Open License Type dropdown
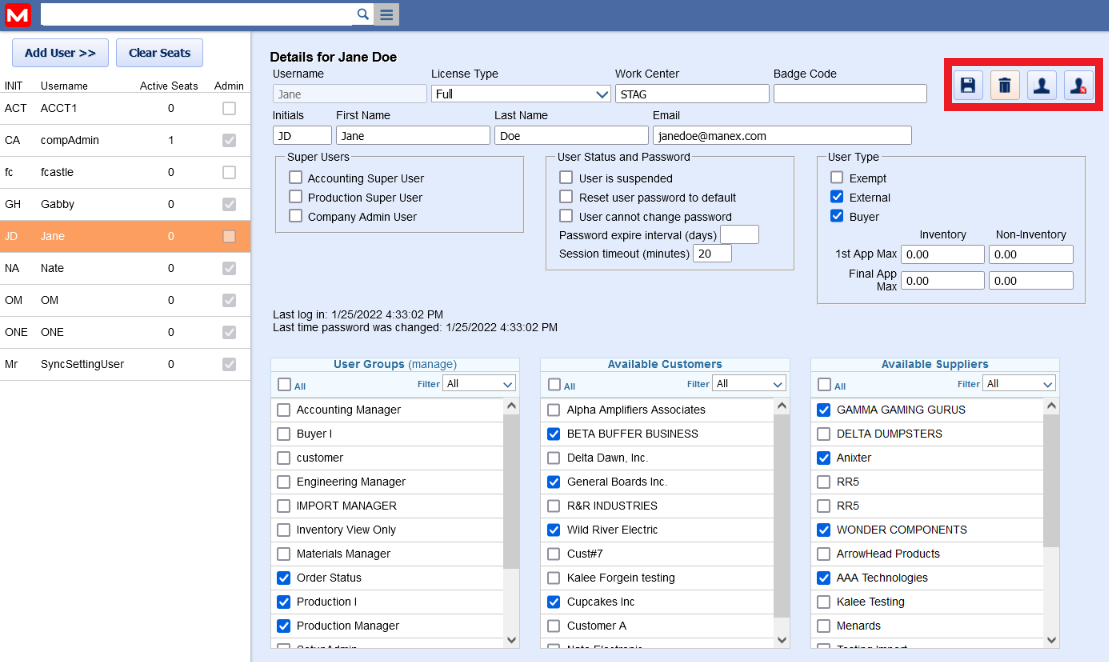Image resolution: width=1109 pixels, height=662 pixels. (521, 94)
